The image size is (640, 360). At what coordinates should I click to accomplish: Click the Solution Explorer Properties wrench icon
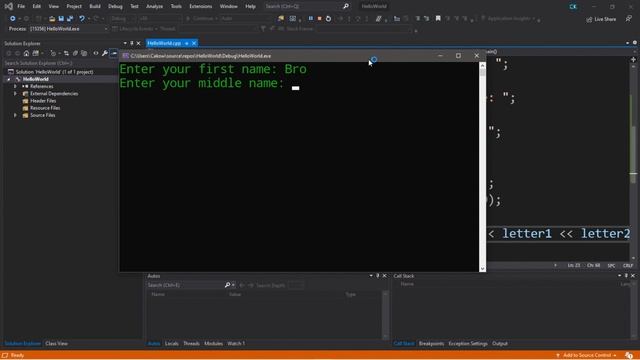(x=105, y=53)
